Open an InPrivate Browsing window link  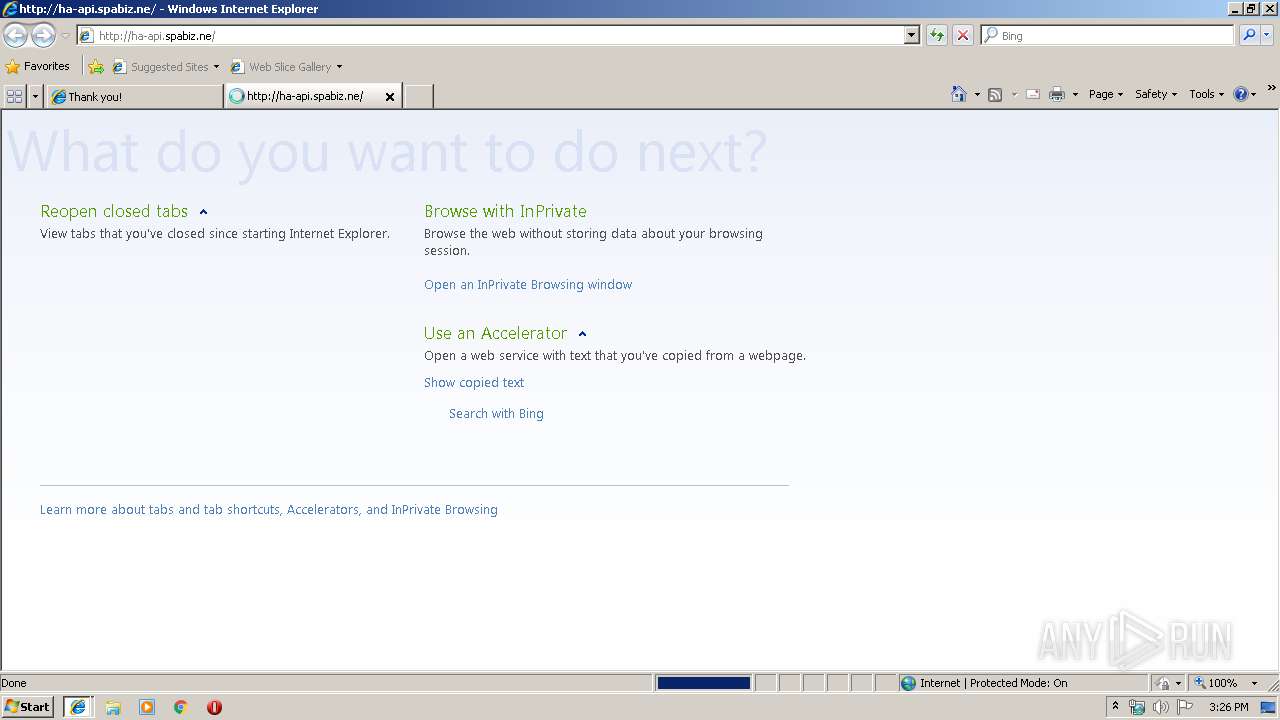(x=528, y=285)
